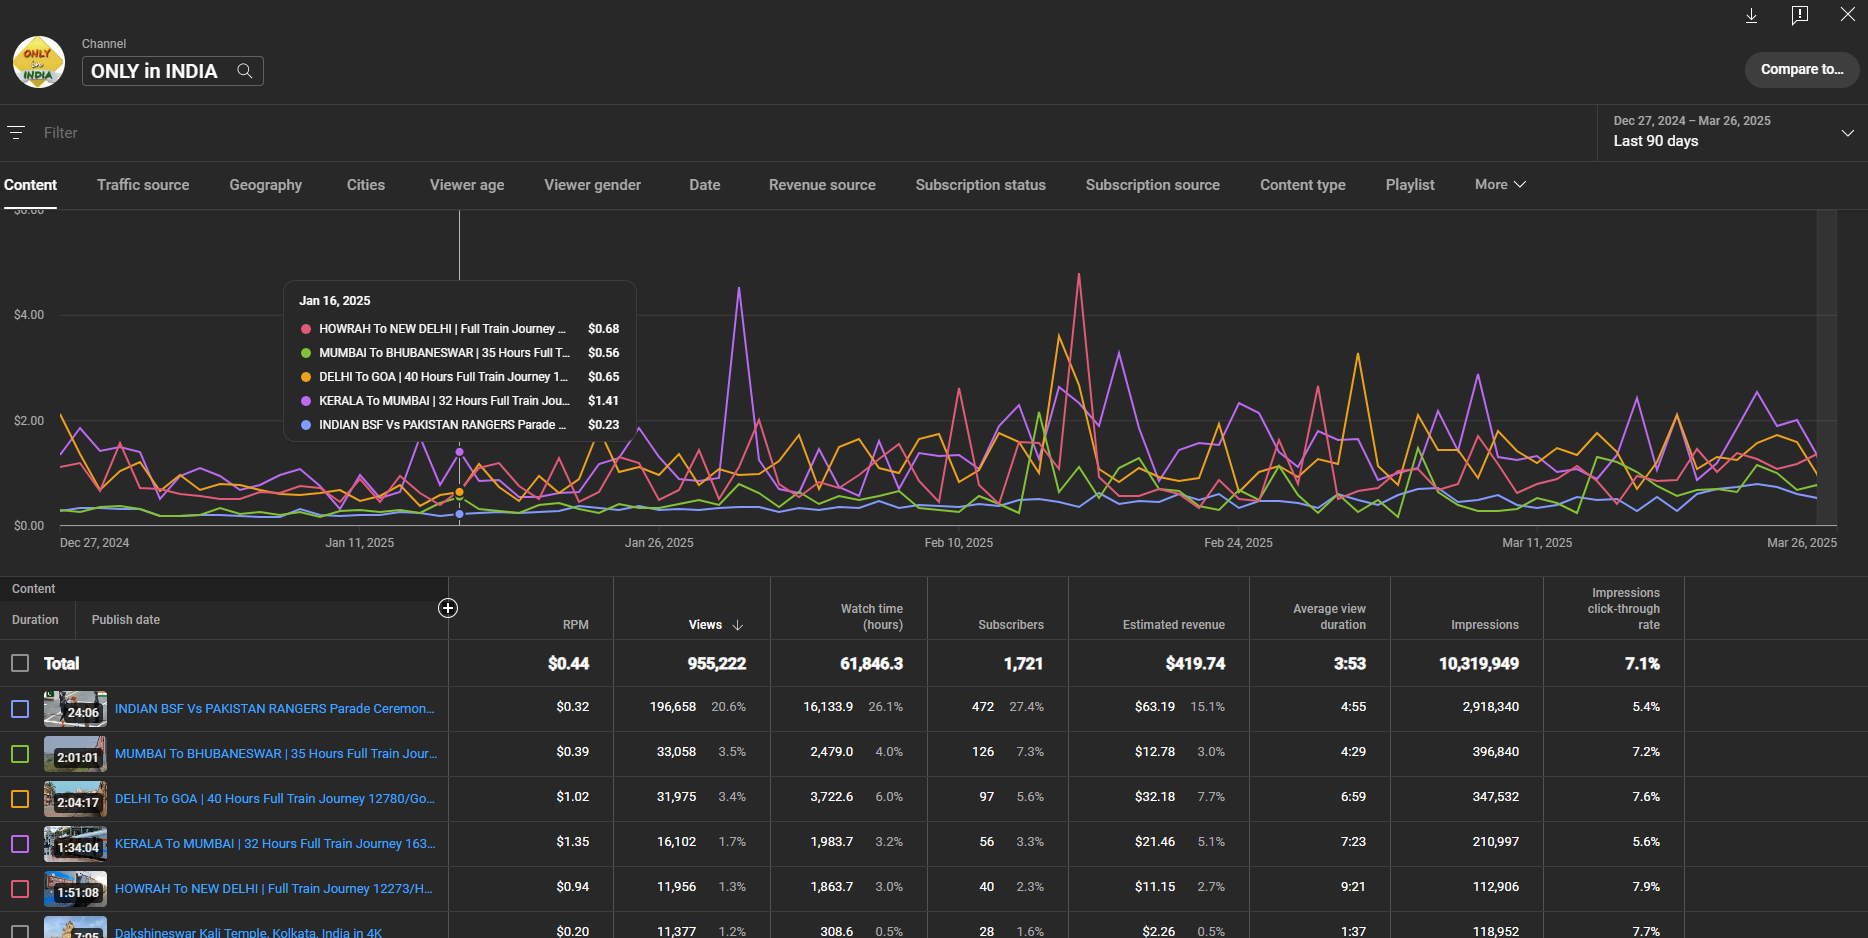Sort by the Impressions column header
The height and width of the screenshot is (938, 1868).
1484,625
